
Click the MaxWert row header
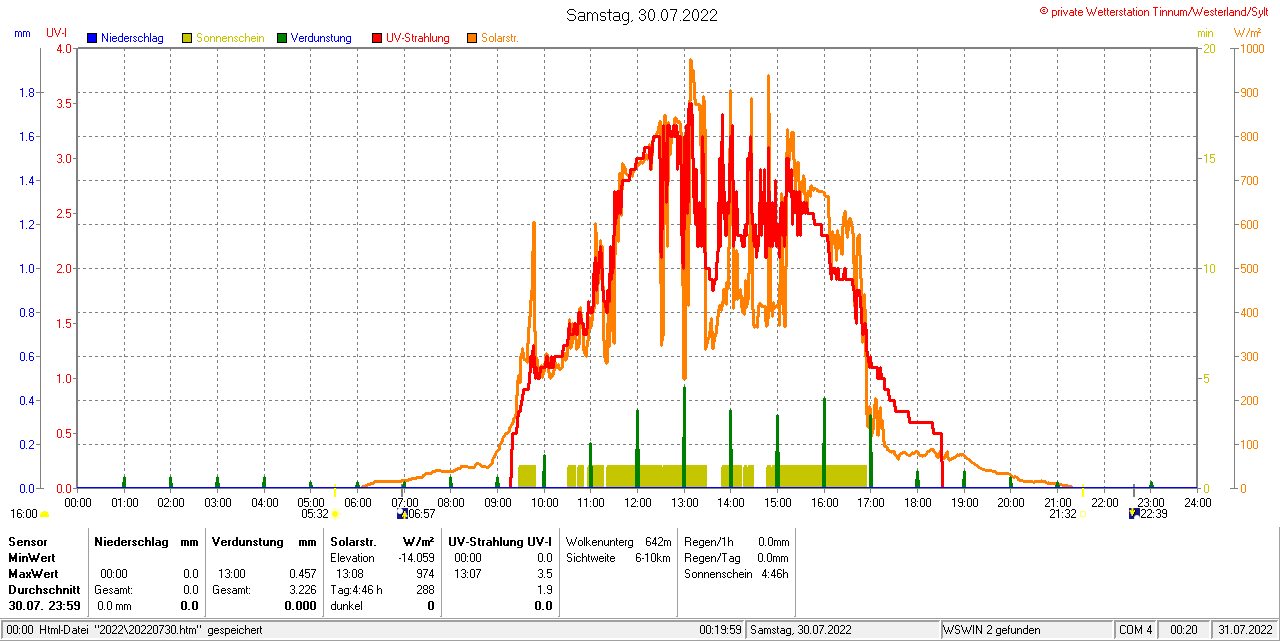(33, 573)
